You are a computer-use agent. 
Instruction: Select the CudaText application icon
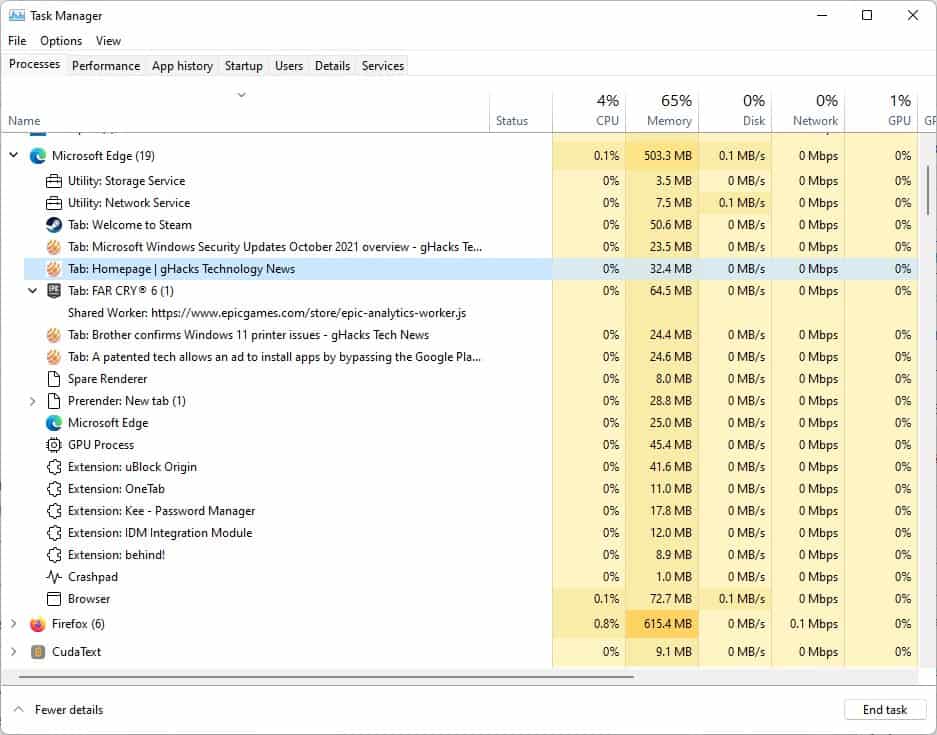point(37,651)
